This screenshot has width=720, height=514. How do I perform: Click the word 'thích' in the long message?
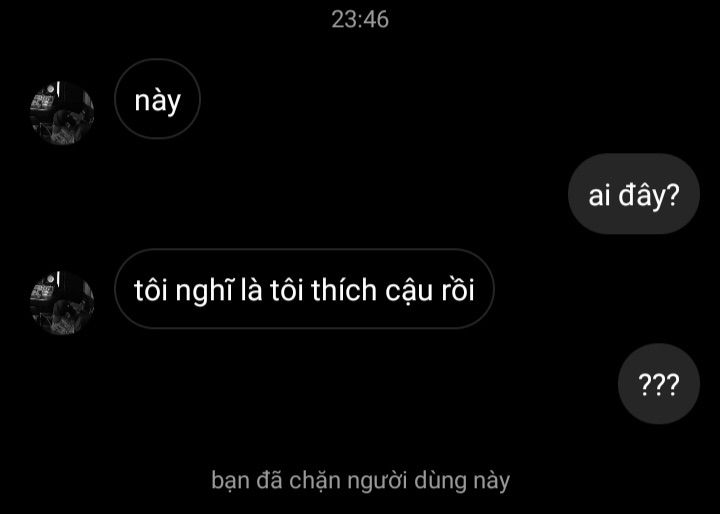344,290
